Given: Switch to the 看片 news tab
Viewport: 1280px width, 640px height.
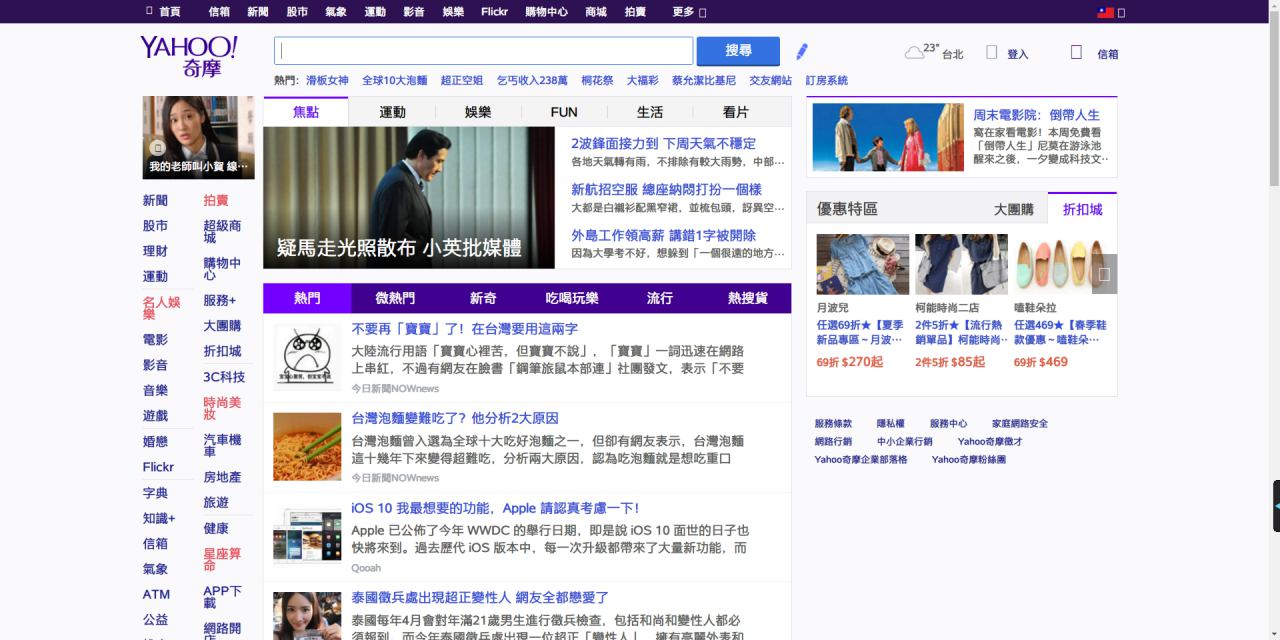Looking at the screenshot, I should coord(735,112).
